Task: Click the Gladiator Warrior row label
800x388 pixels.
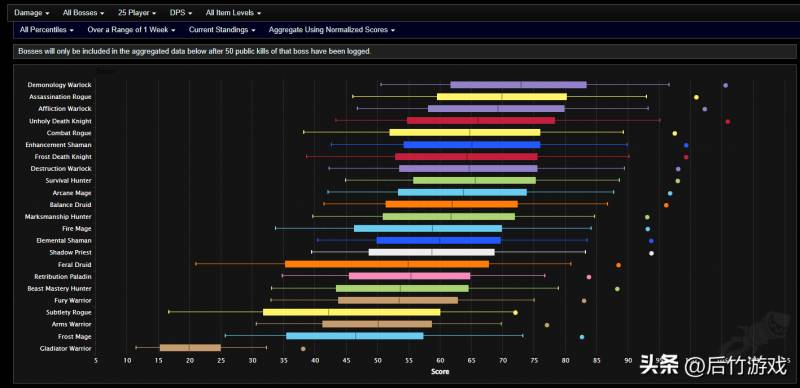Action: [66, 349]
